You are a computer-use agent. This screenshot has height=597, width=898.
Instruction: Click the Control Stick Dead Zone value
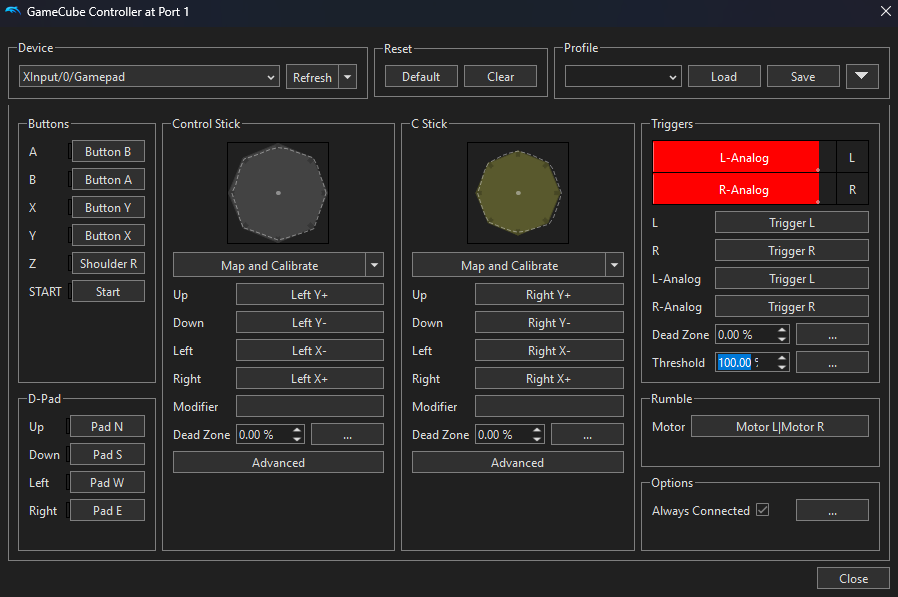[x=263, y=434]
